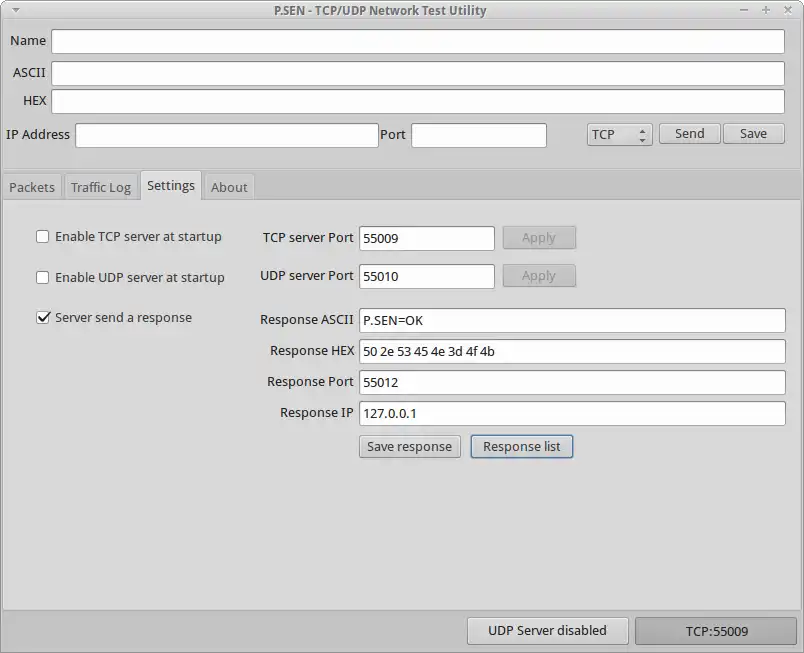Click the 'Response Port' label

click(310, 382)
